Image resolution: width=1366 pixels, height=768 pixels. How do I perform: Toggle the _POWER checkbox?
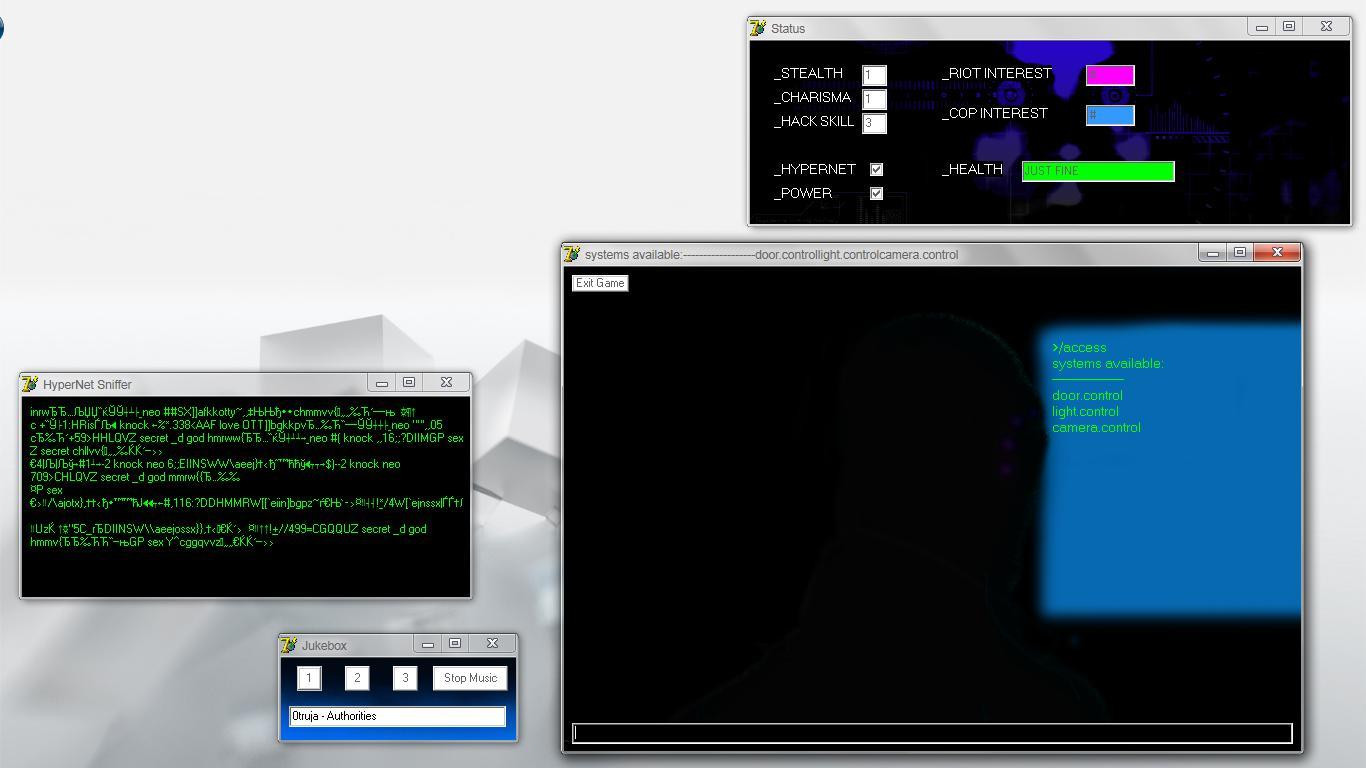(x=876, y=193)
